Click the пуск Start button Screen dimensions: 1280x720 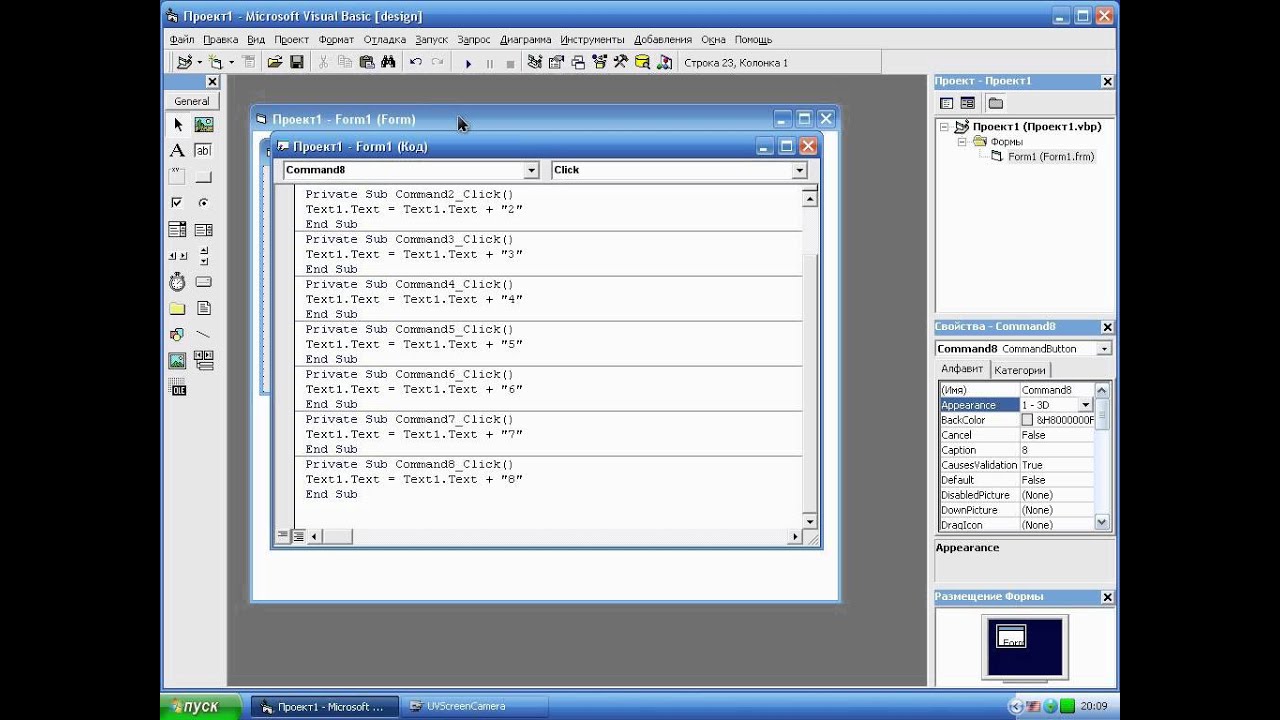point(201,706)
